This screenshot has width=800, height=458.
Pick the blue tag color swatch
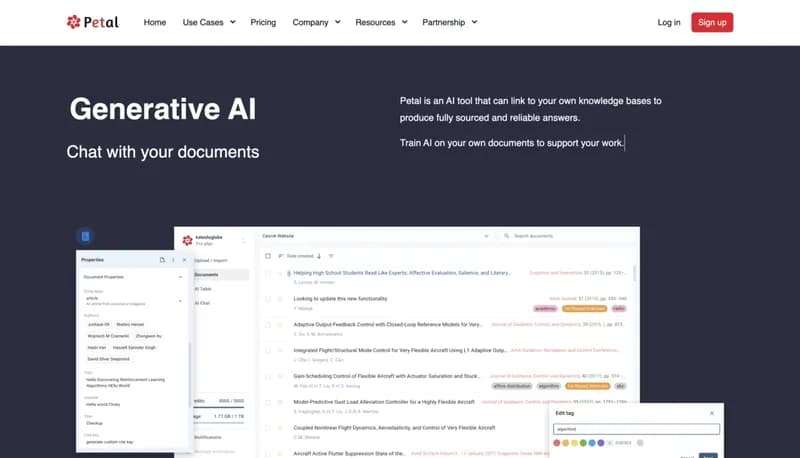[x=592, y=443]
